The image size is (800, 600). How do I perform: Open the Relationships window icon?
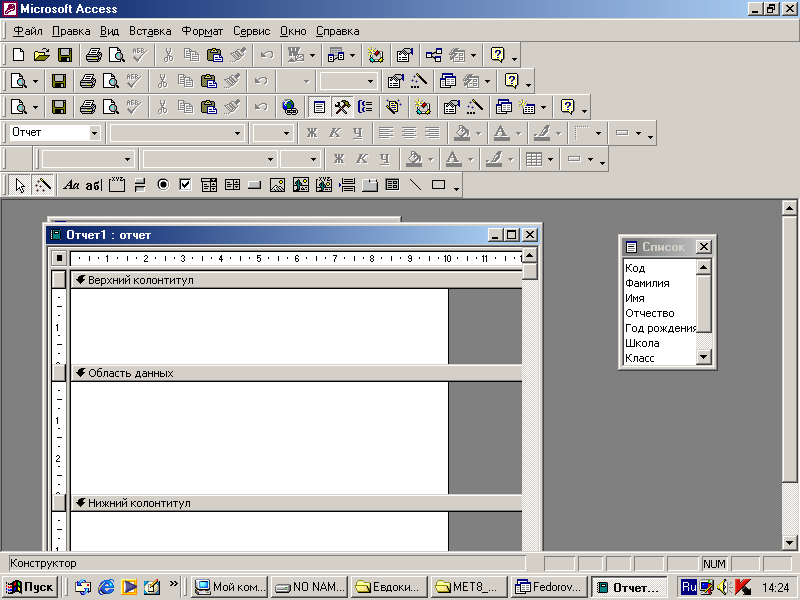coord(434,55)
